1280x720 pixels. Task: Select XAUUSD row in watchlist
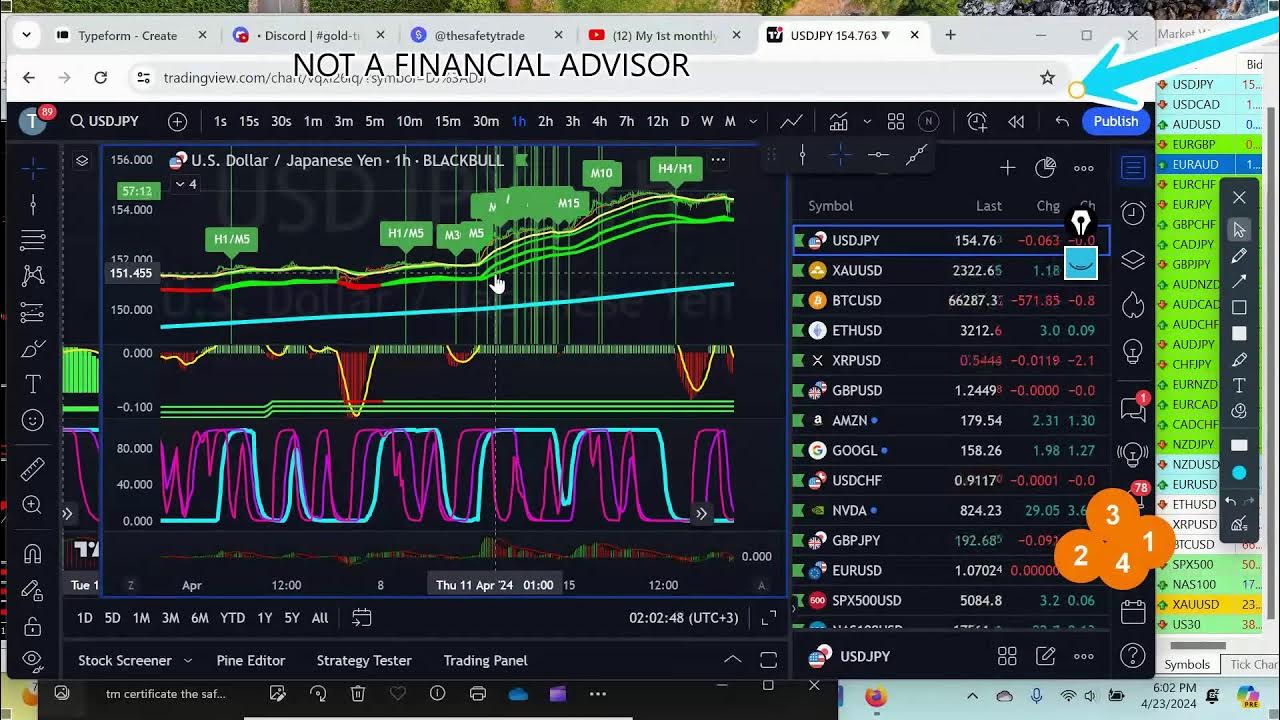951,270
